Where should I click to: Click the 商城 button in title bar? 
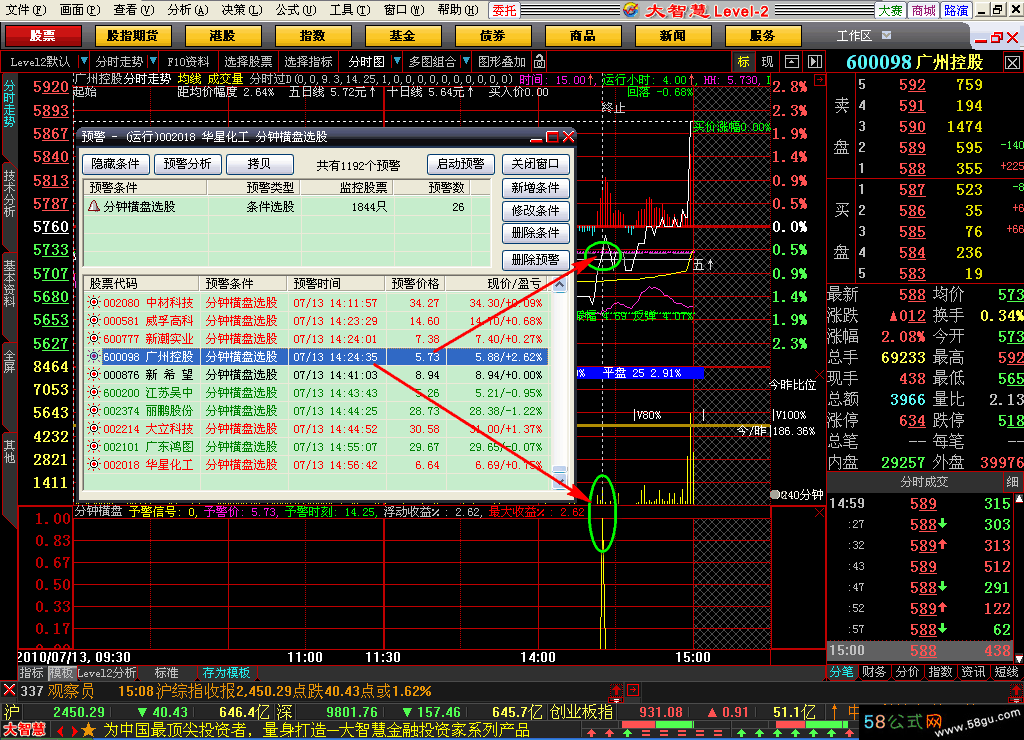(x=923, y=10)
